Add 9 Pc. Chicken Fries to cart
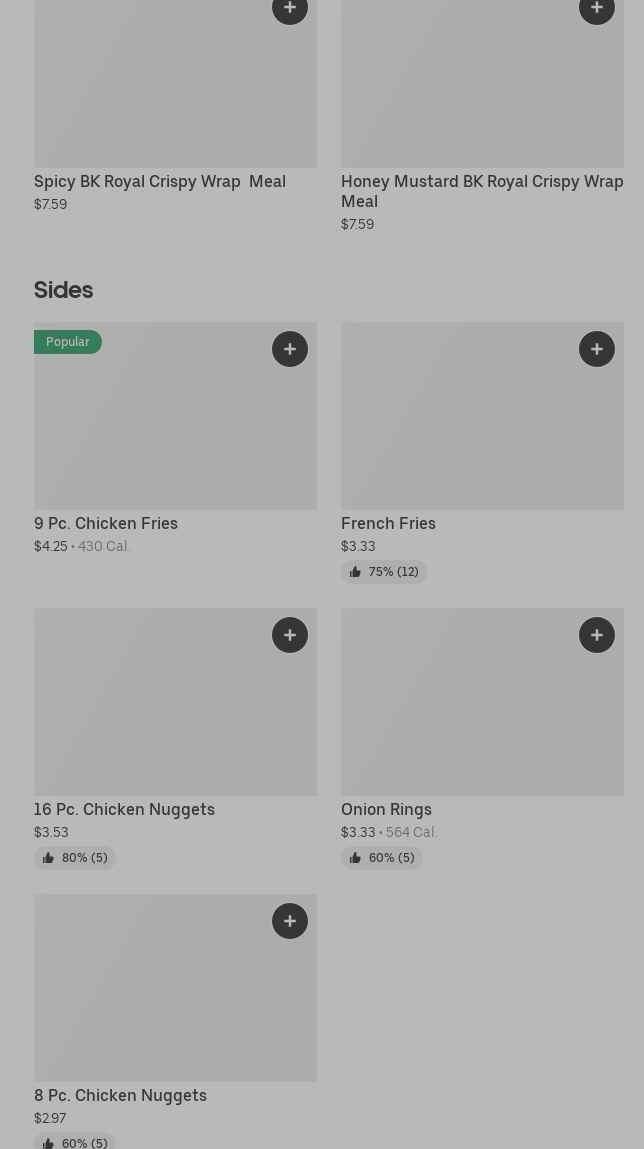Viewport: 644px width, 1149px height. (x=290, y=349)
